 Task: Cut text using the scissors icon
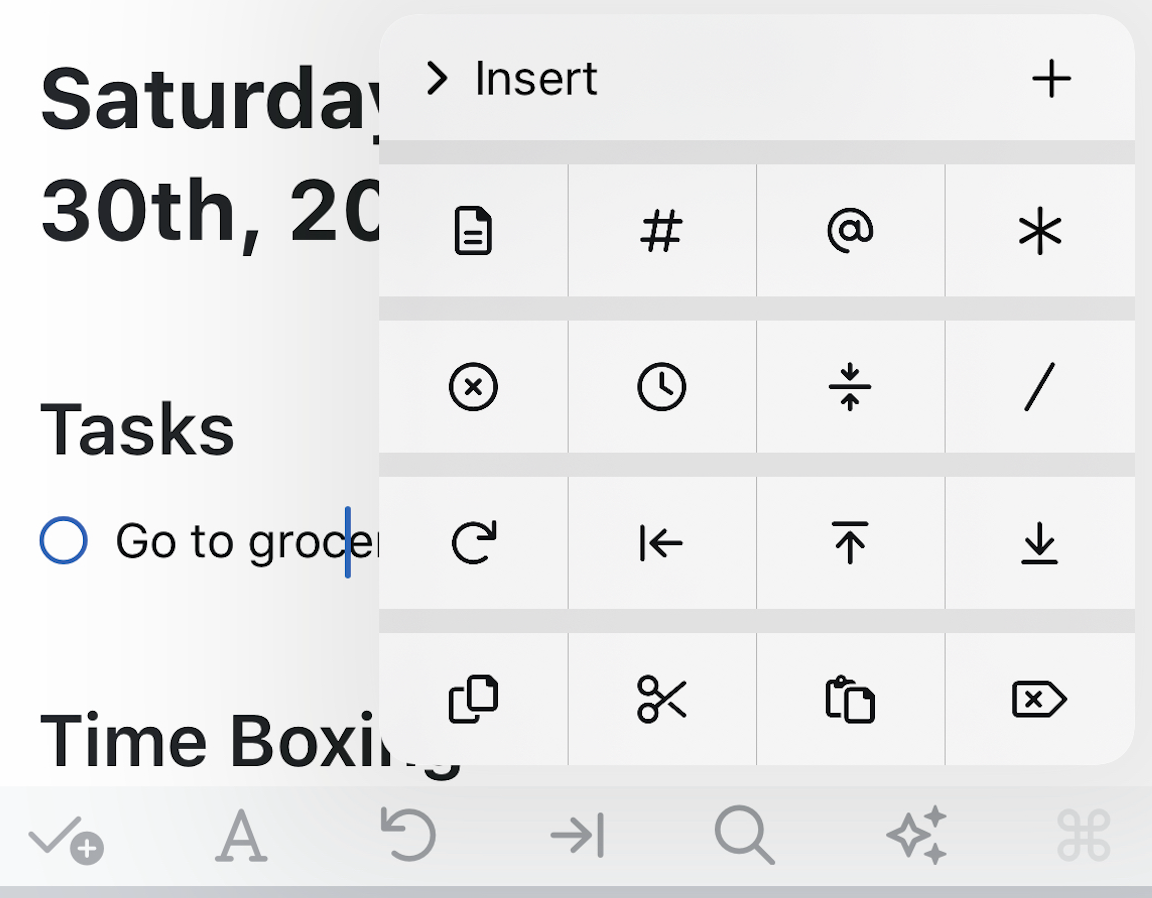661,699
